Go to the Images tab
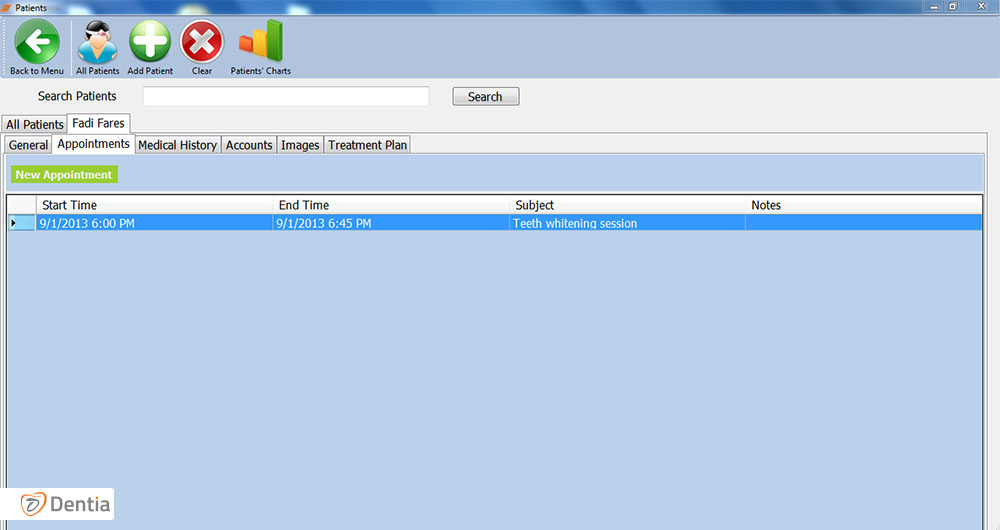Screen dimensions: 1000x530 pyautogui.click(x=300, y=145)
